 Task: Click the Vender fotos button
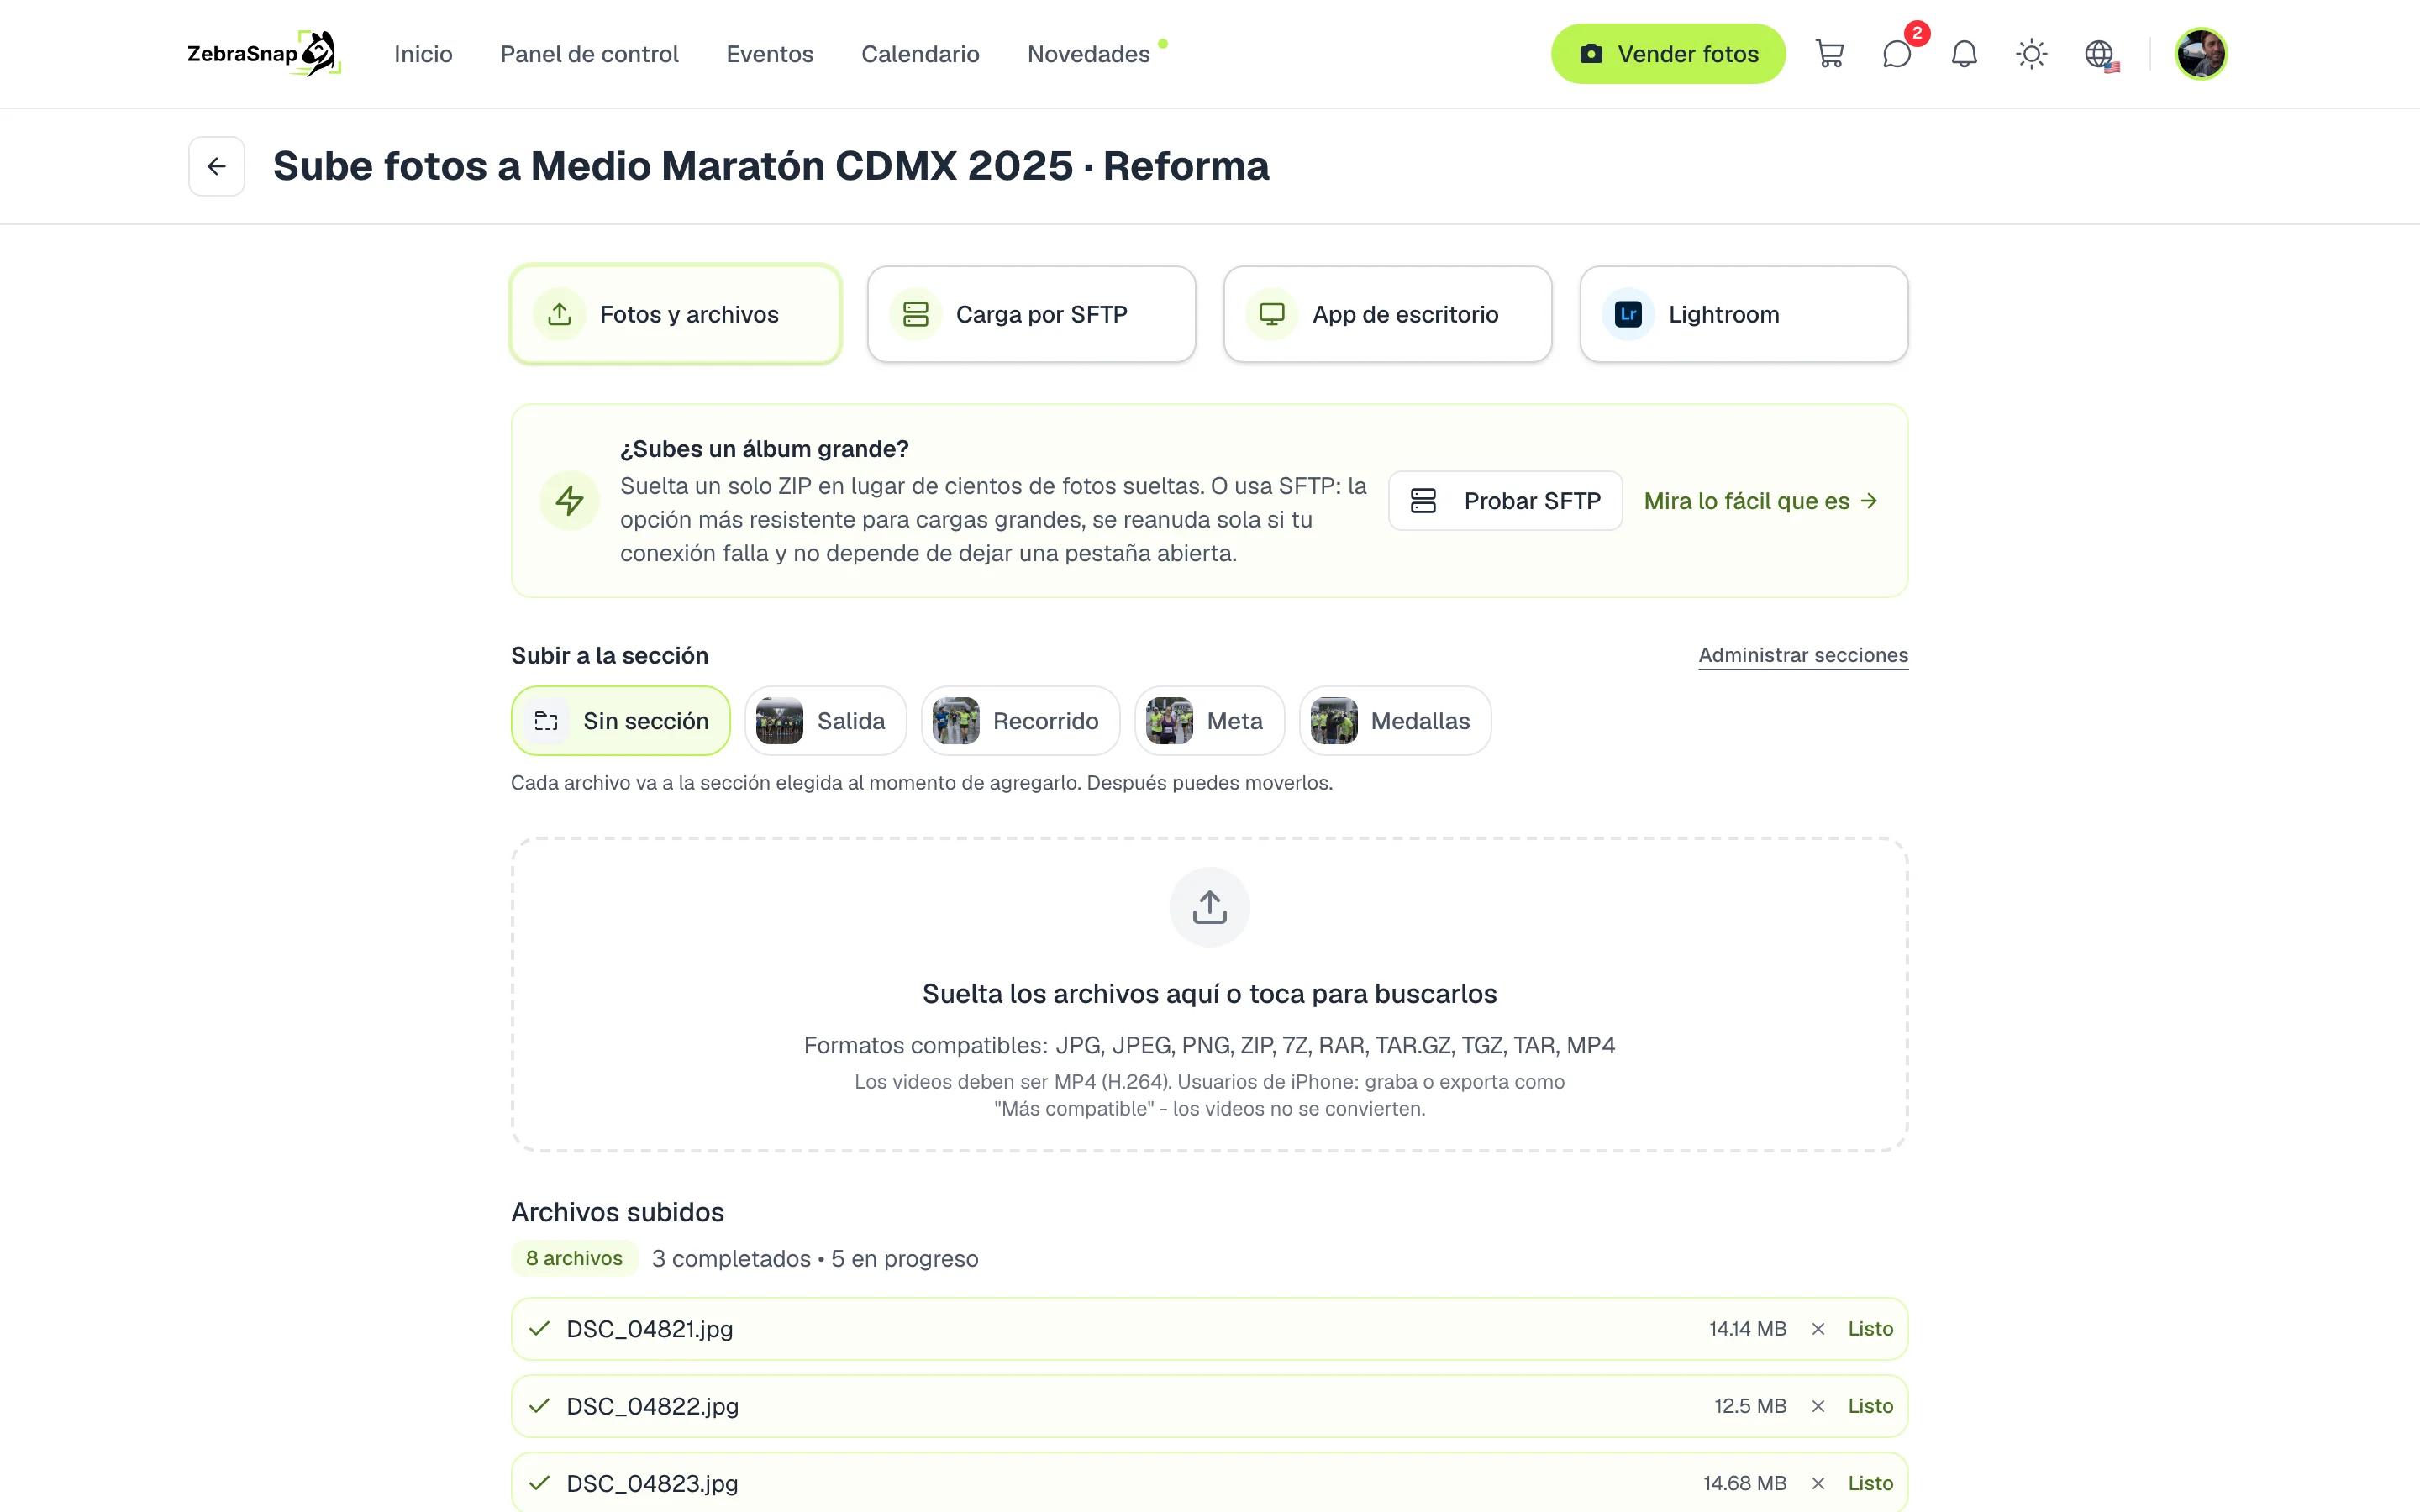coord(1668,54)
